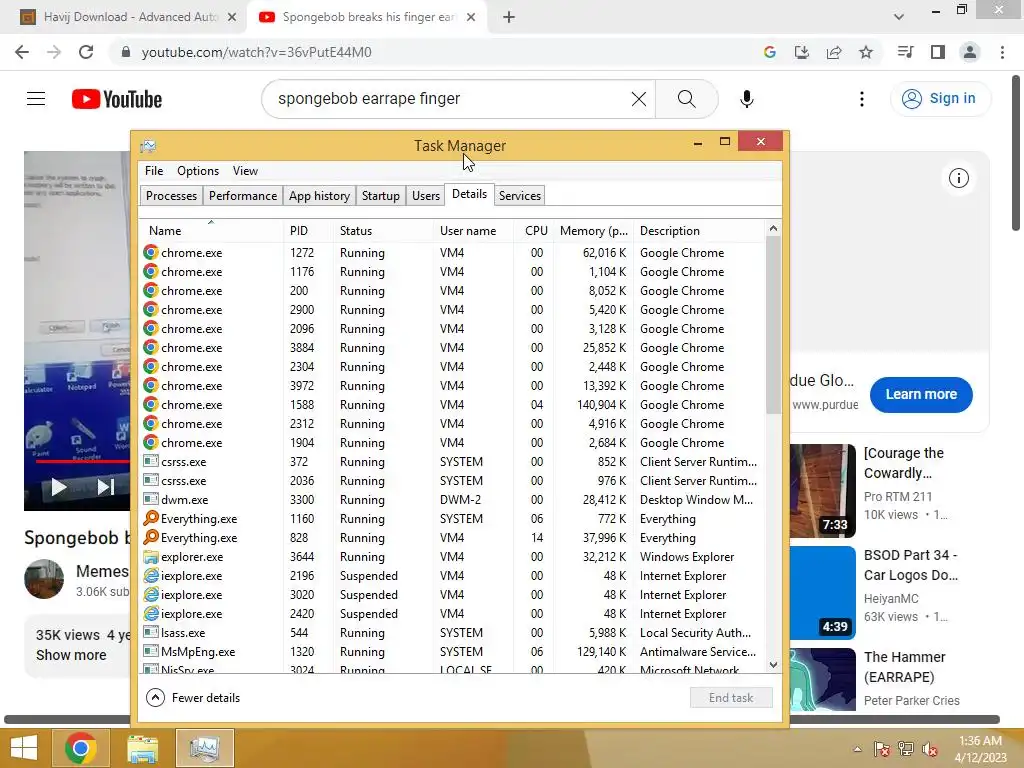1024x768 pixels.
Task: Install app via address bar download icon
Action: click(802, 52)
